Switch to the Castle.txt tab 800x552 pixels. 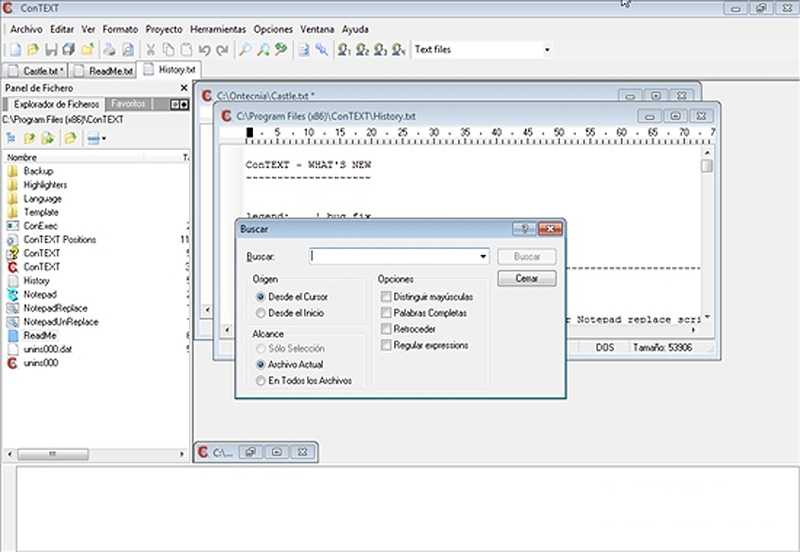(35, 71)
